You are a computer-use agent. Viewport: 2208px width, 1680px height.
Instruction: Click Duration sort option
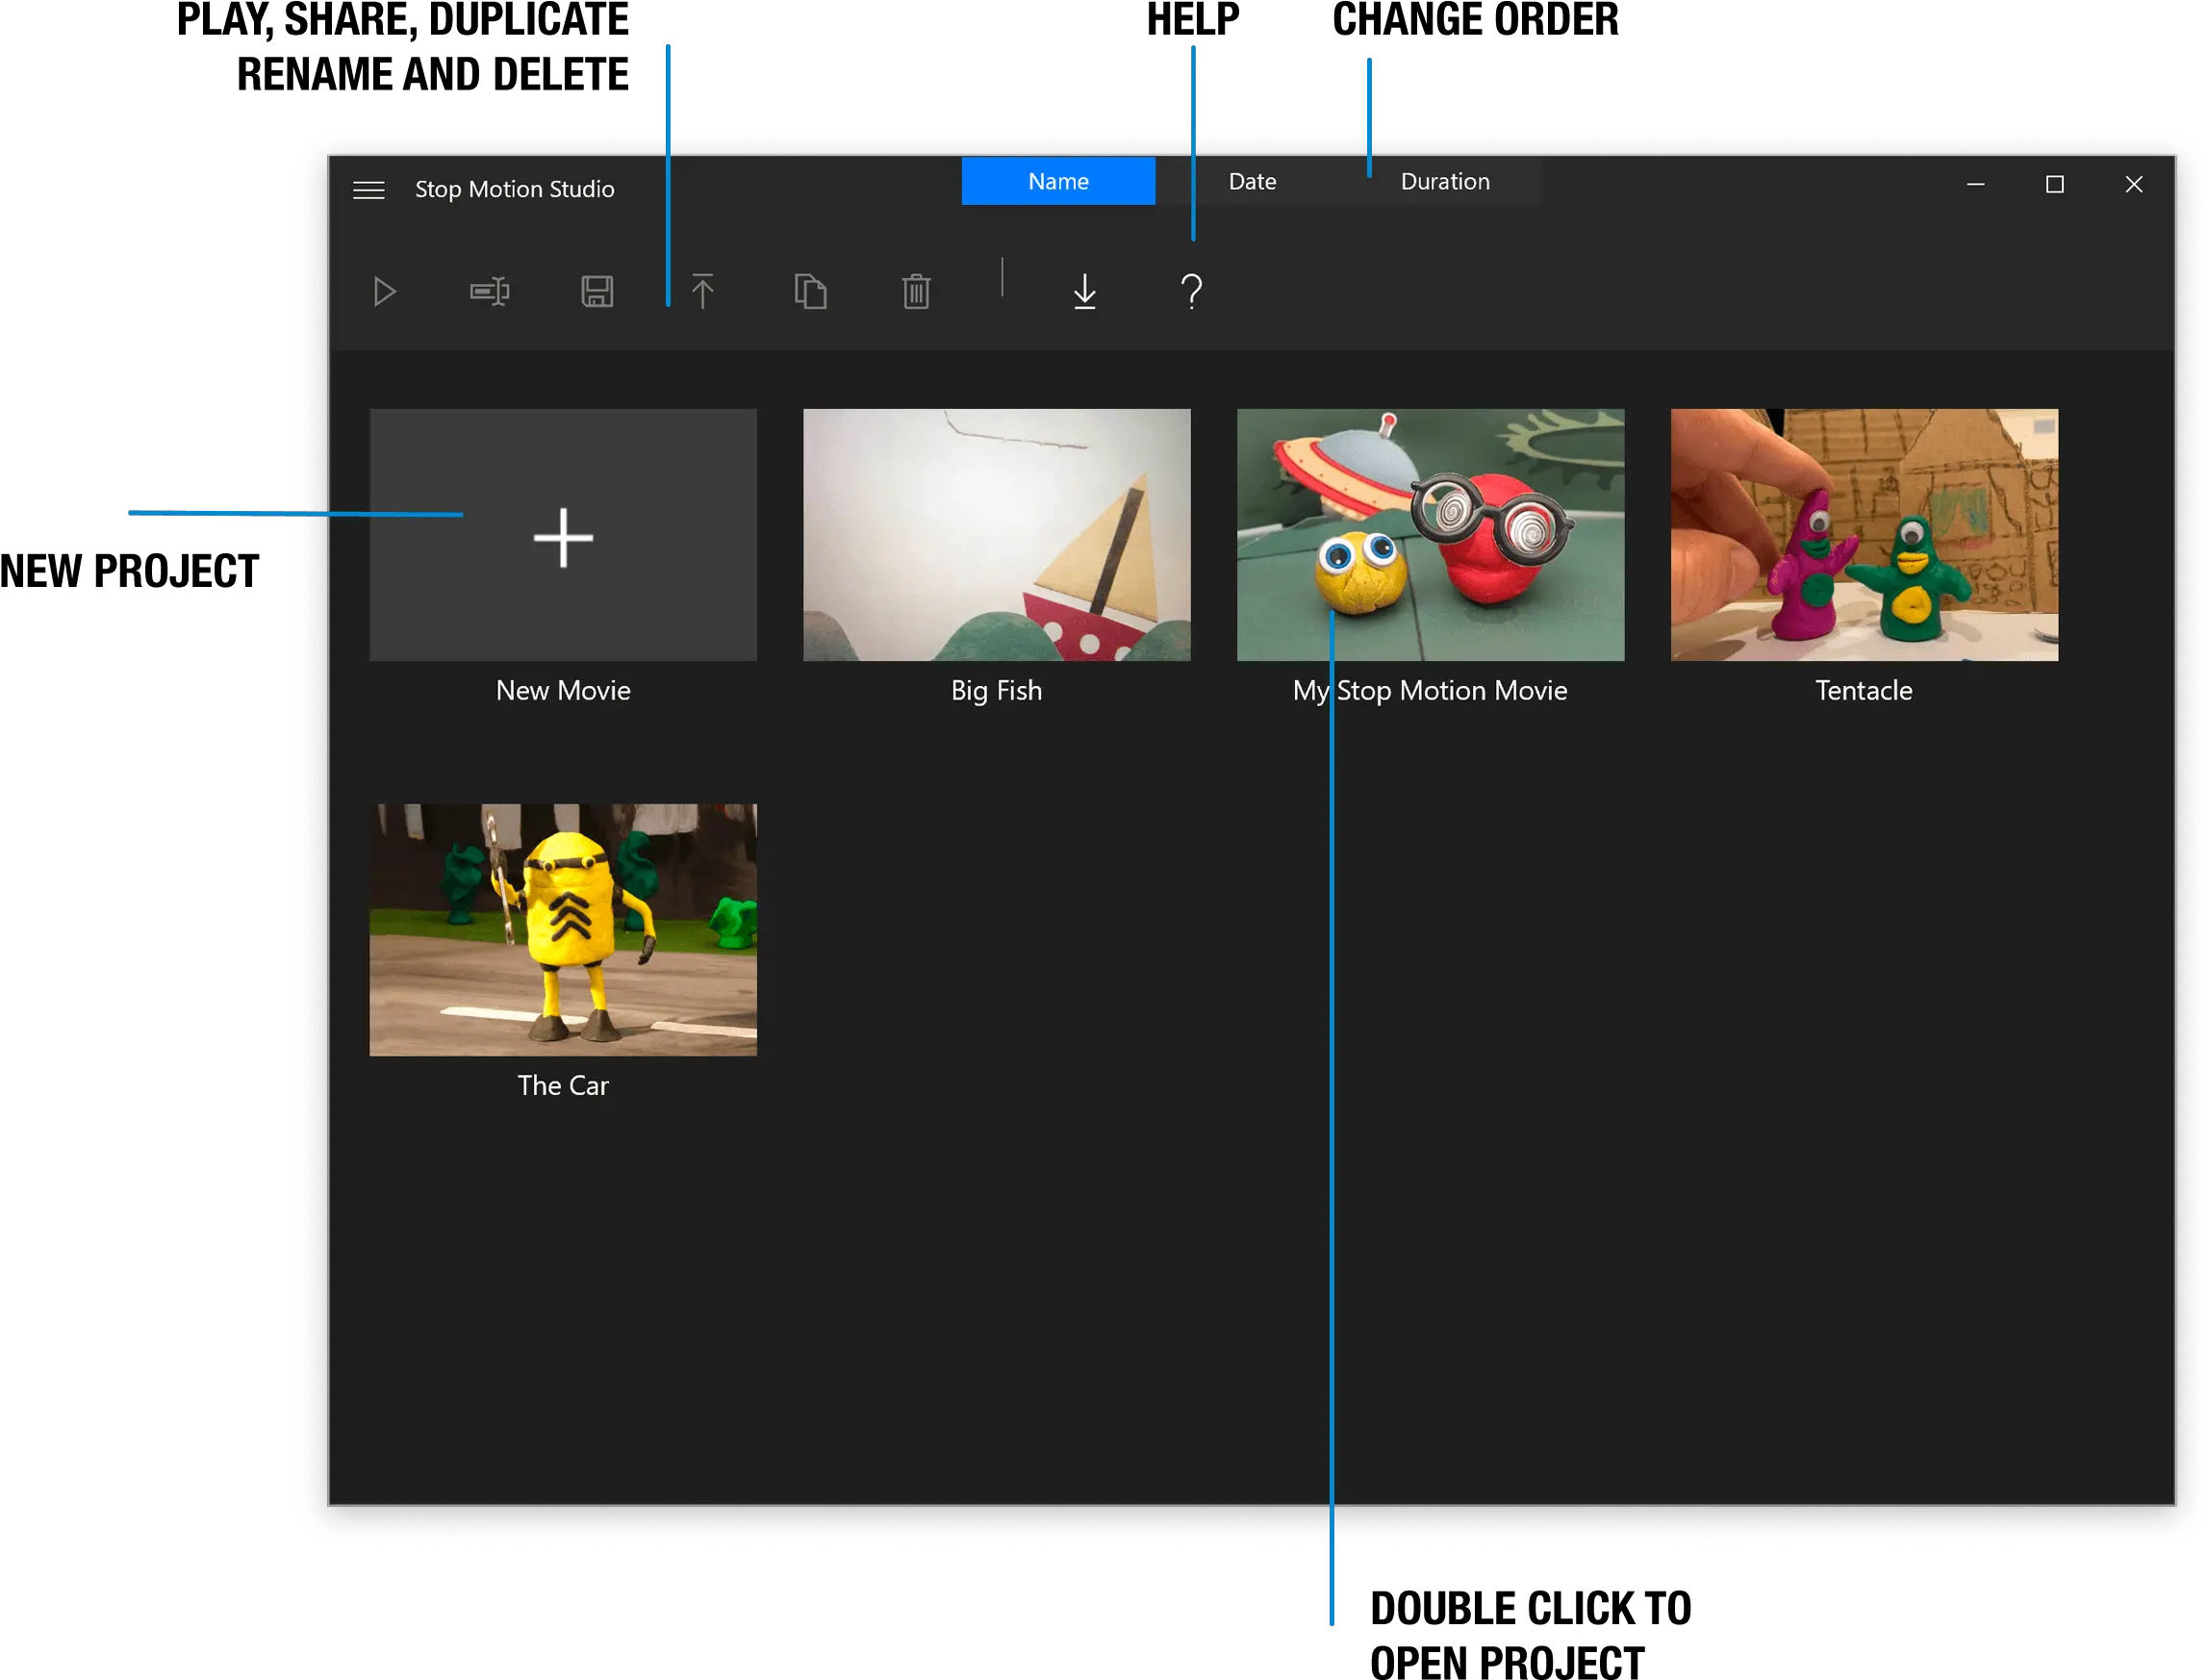pos(1444,180)
